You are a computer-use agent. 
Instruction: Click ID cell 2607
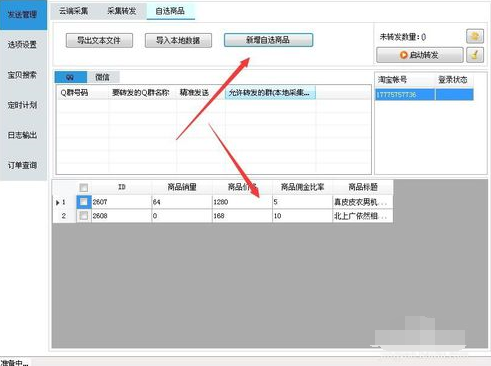click(x=122, y=202)
